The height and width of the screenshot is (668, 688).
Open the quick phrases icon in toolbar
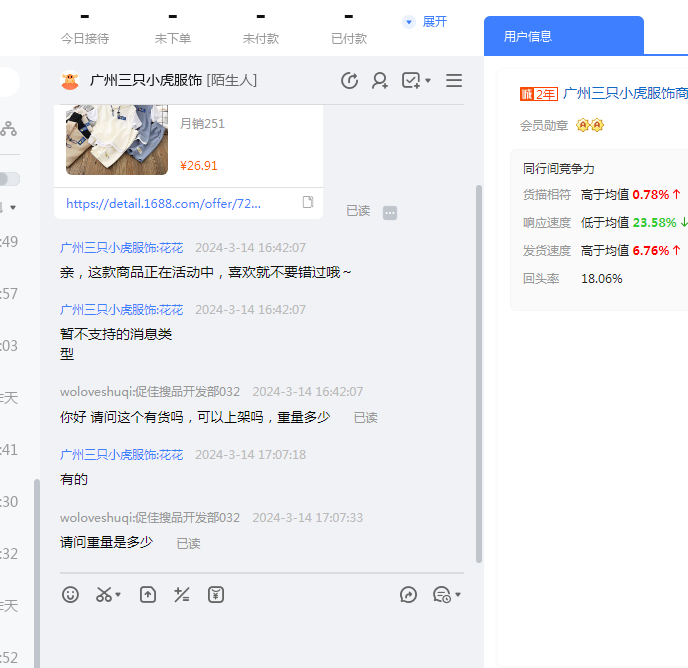pos(181,594)
